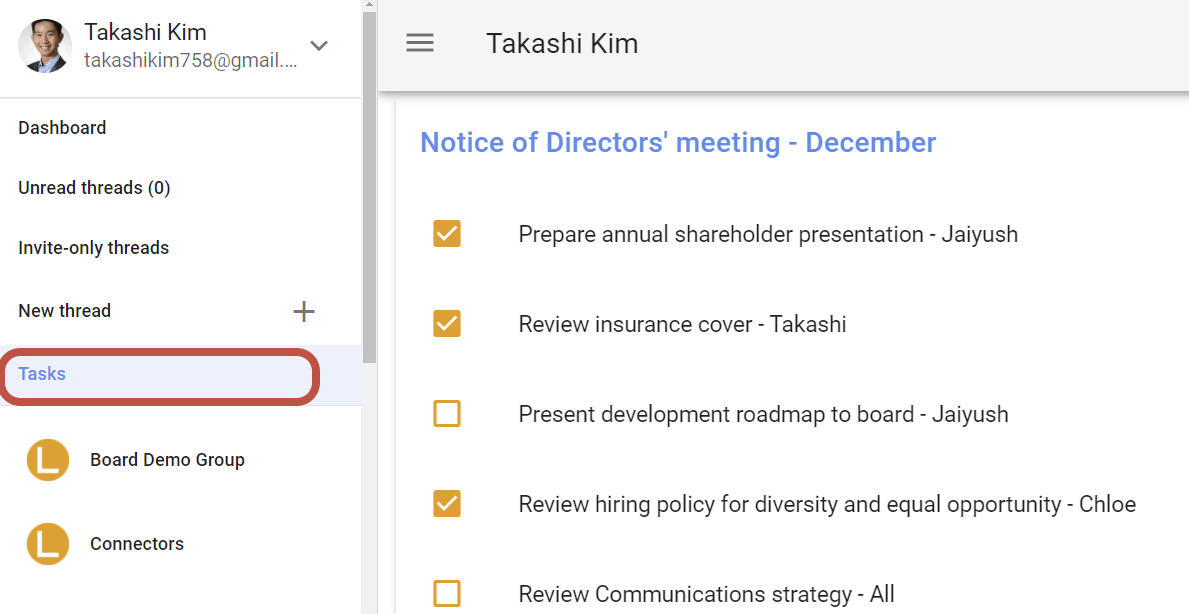Open the hamburger menu icon
Image resolution: width=1189 pixels, height=614 pixels.
click(x=420, y=43)
